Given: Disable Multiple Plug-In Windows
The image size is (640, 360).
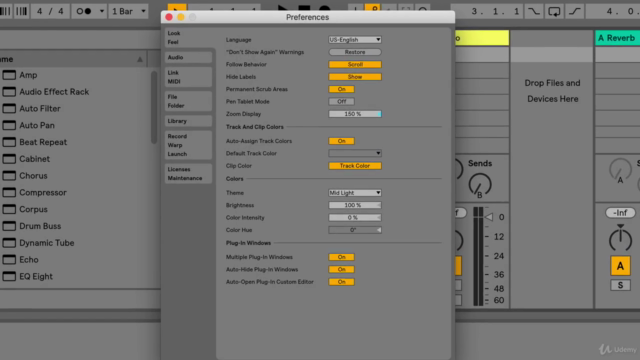Looking at the screenshot, I should (x=341, y=257).
